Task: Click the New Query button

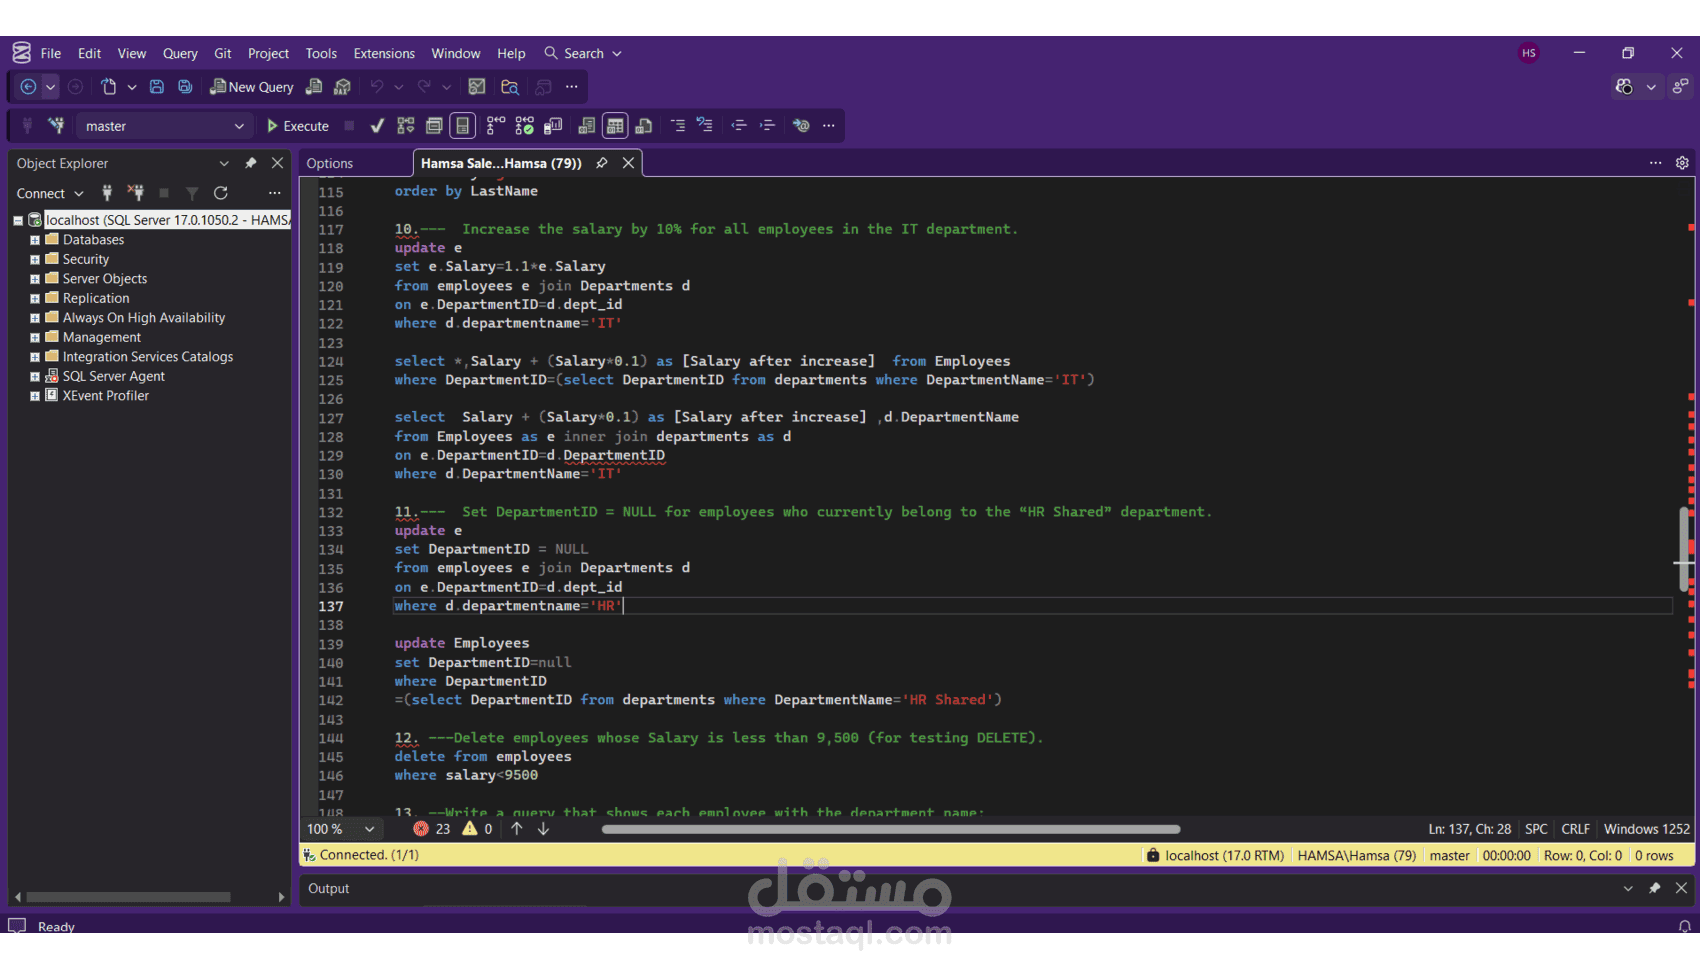Action: (252, 87)
